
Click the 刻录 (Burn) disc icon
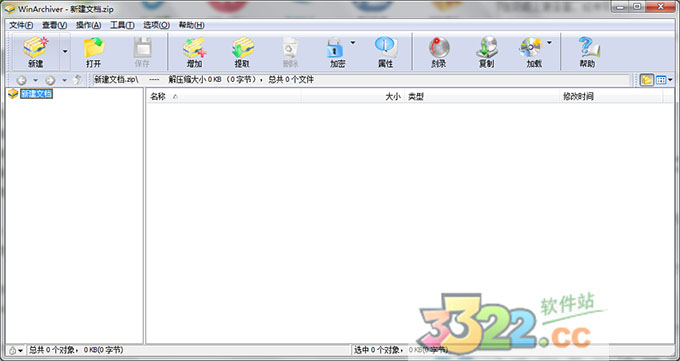[439, 48]
